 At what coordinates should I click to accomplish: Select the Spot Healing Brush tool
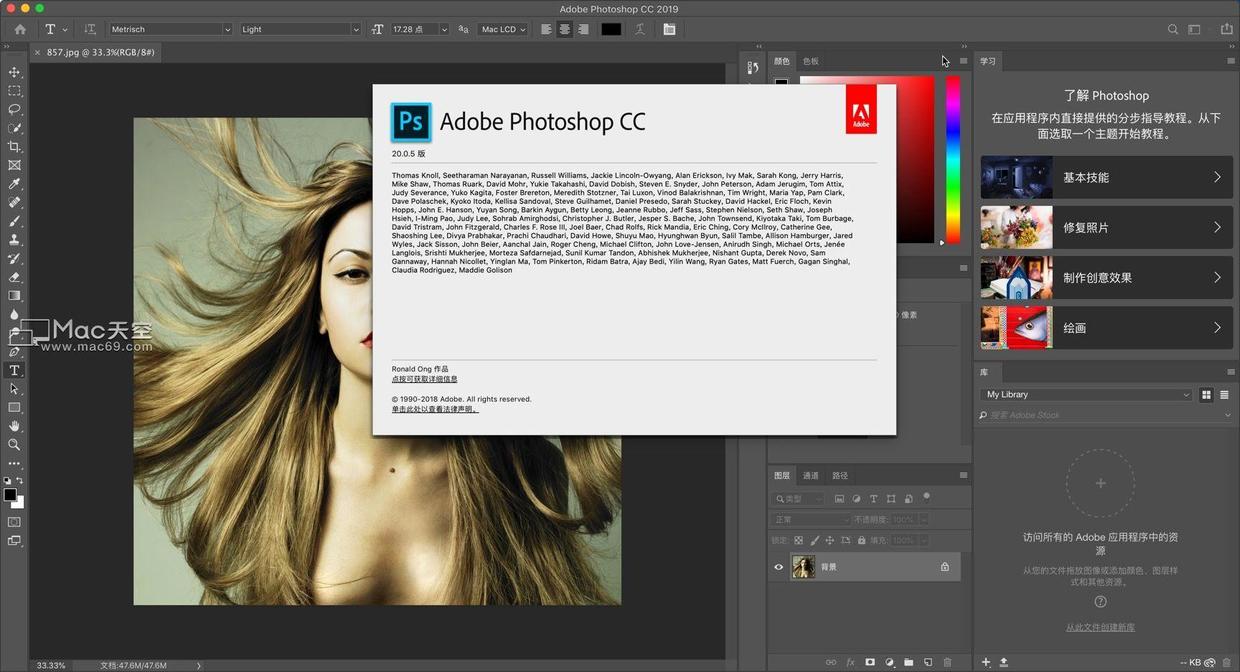coord(14,203)
